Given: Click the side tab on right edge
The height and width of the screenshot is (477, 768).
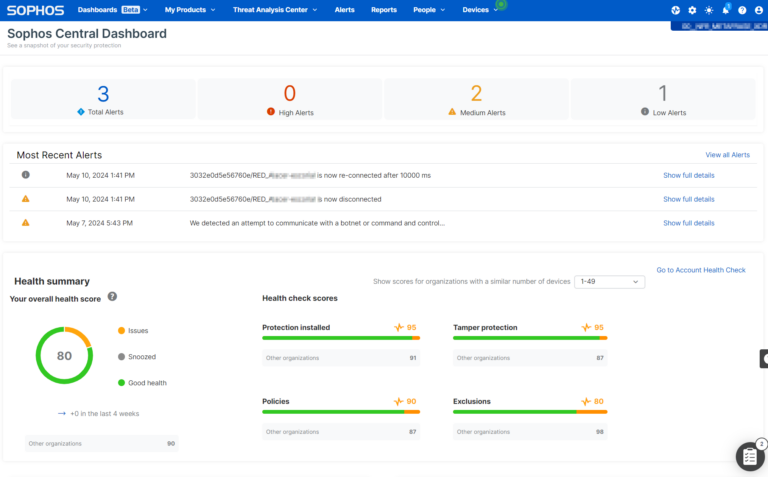Looking at the screenshot, I should [x=764, y=358].
